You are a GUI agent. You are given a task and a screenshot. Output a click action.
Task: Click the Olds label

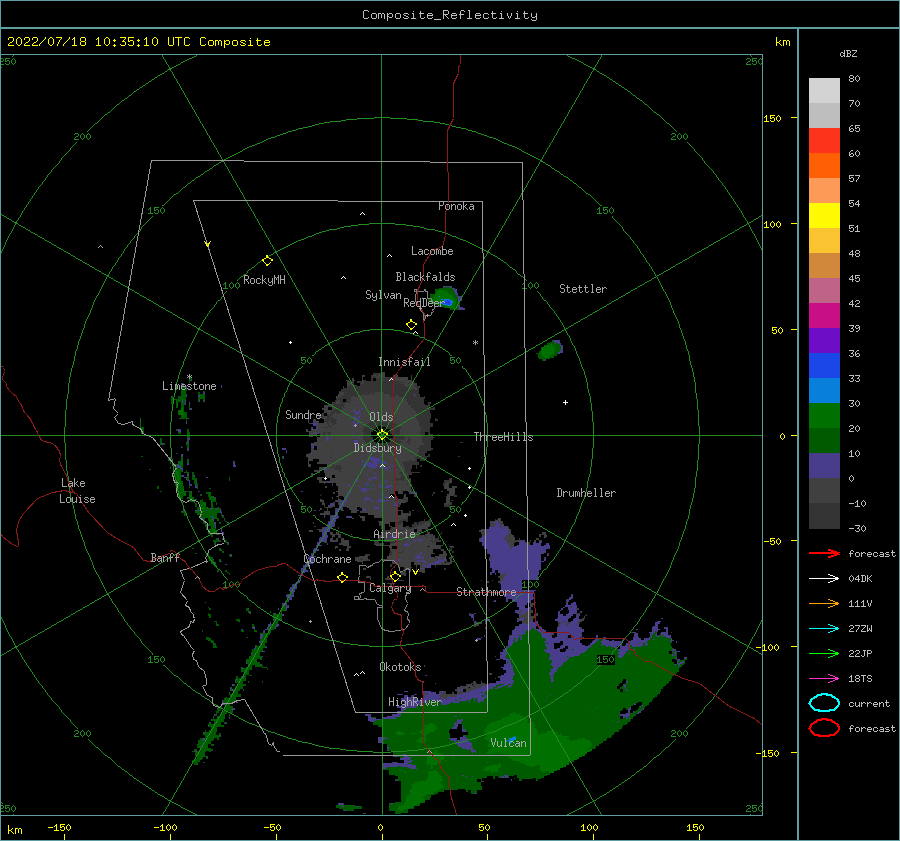pyautogui.click(x=381, y=417)
